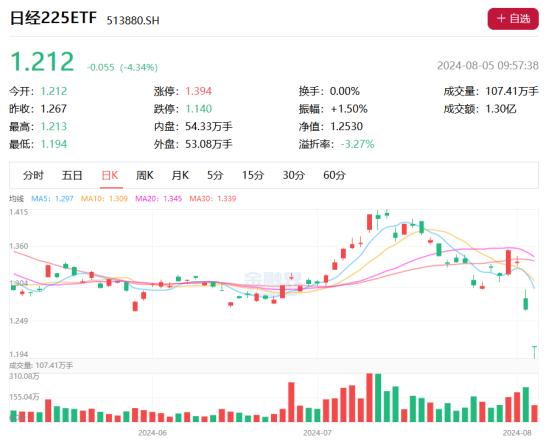Select the 周K chart tab
554x448 pixels.
point(145,175)
